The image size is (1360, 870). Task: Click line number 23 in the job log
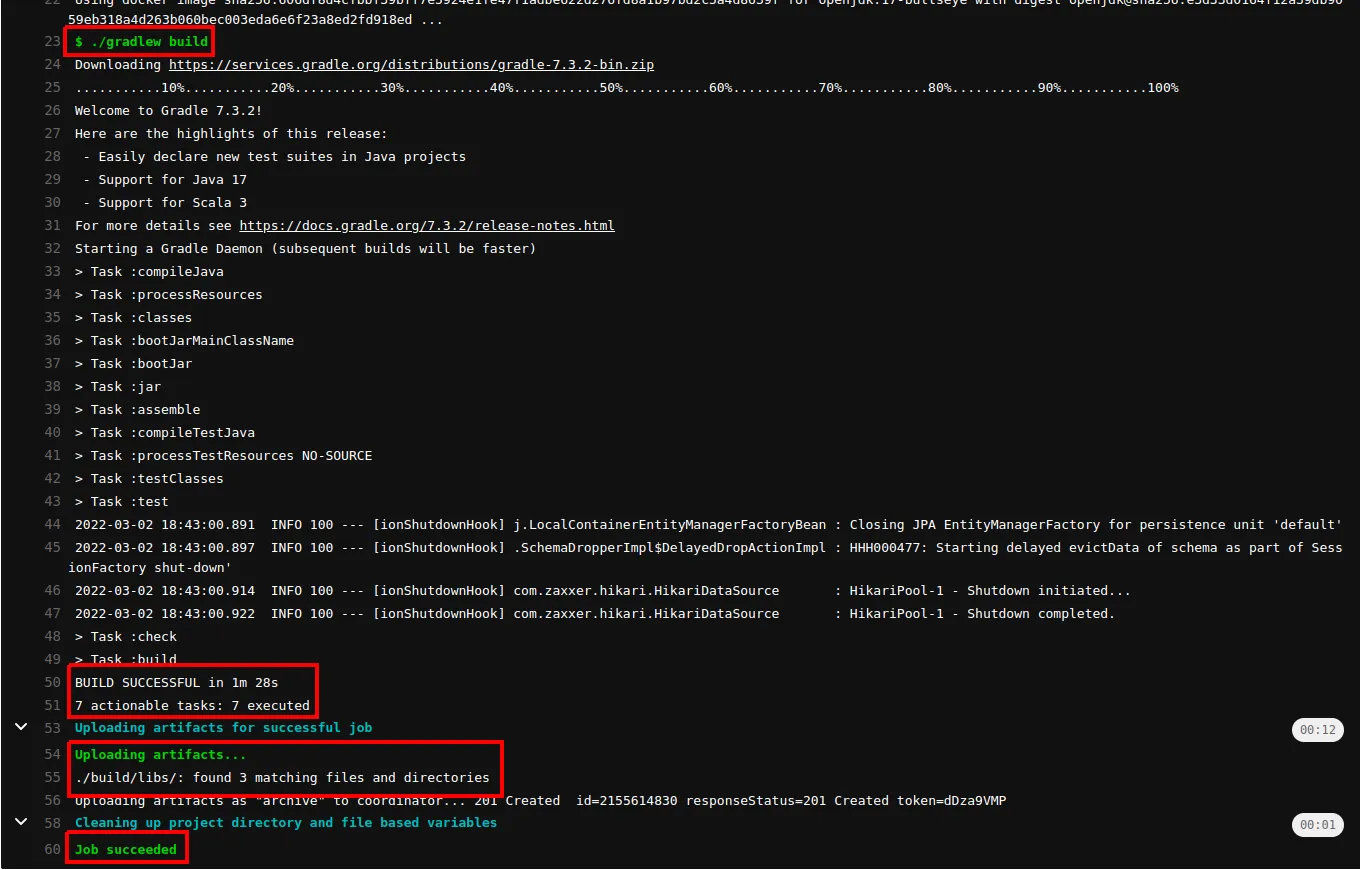tap(53, 42)
